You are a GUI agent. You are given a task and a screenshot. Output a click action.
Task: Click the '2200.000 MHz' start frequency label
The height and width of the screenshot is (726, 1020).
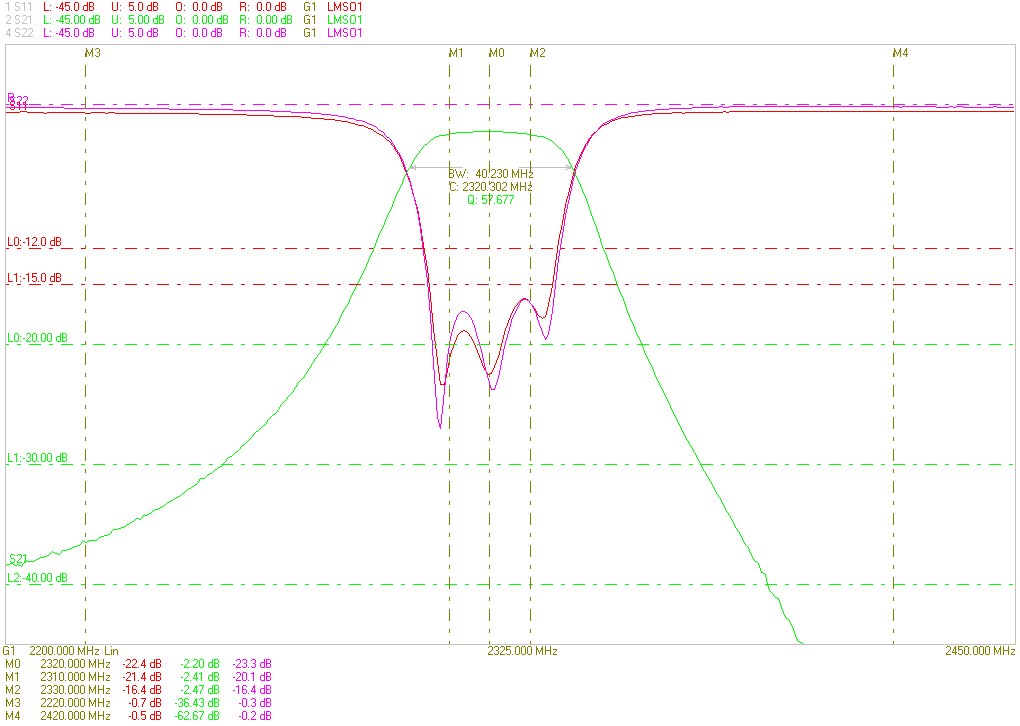64,651
